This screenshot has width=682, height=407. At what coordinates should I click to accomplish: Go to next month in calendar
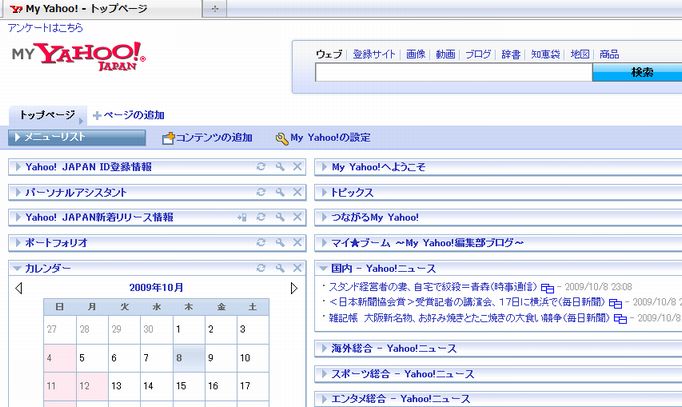[x=294, y=288]
